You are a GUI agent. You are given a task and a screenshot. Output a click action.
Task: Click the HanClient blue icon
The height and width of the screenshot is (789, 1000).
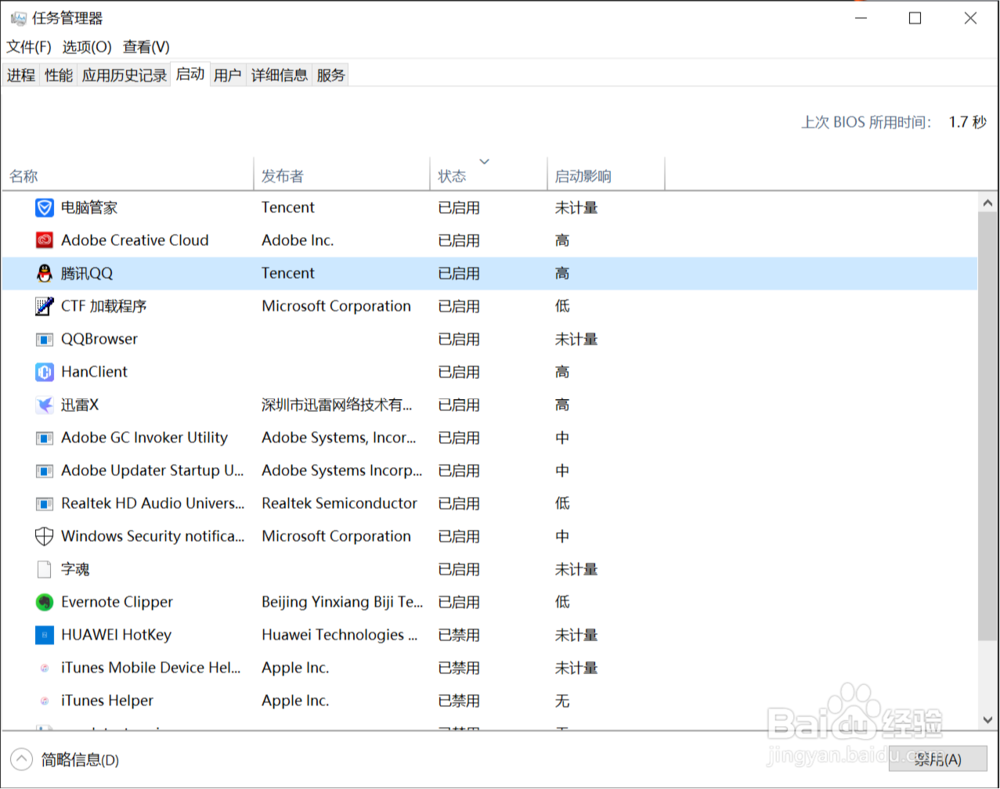[x=44, y=372]
